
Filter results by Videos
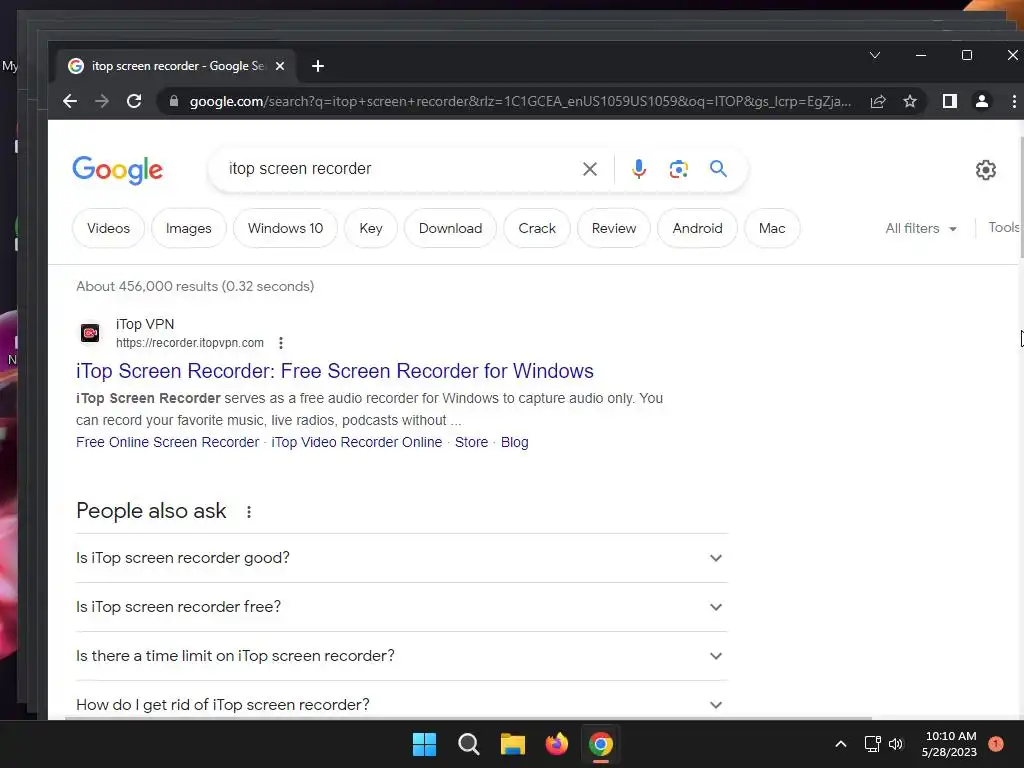tap(108, 229)
